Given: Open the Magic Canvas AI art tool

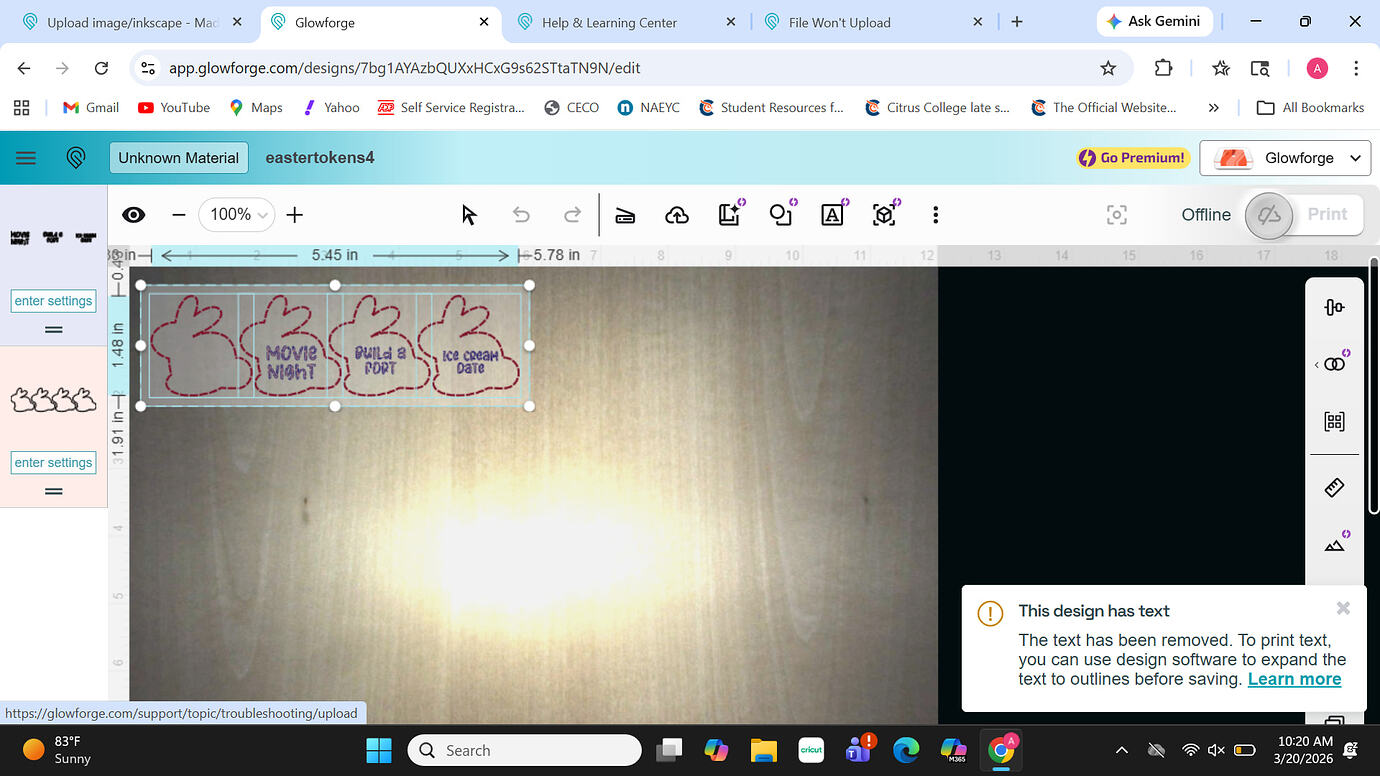Looking at the screenshot, I should 729,214.
